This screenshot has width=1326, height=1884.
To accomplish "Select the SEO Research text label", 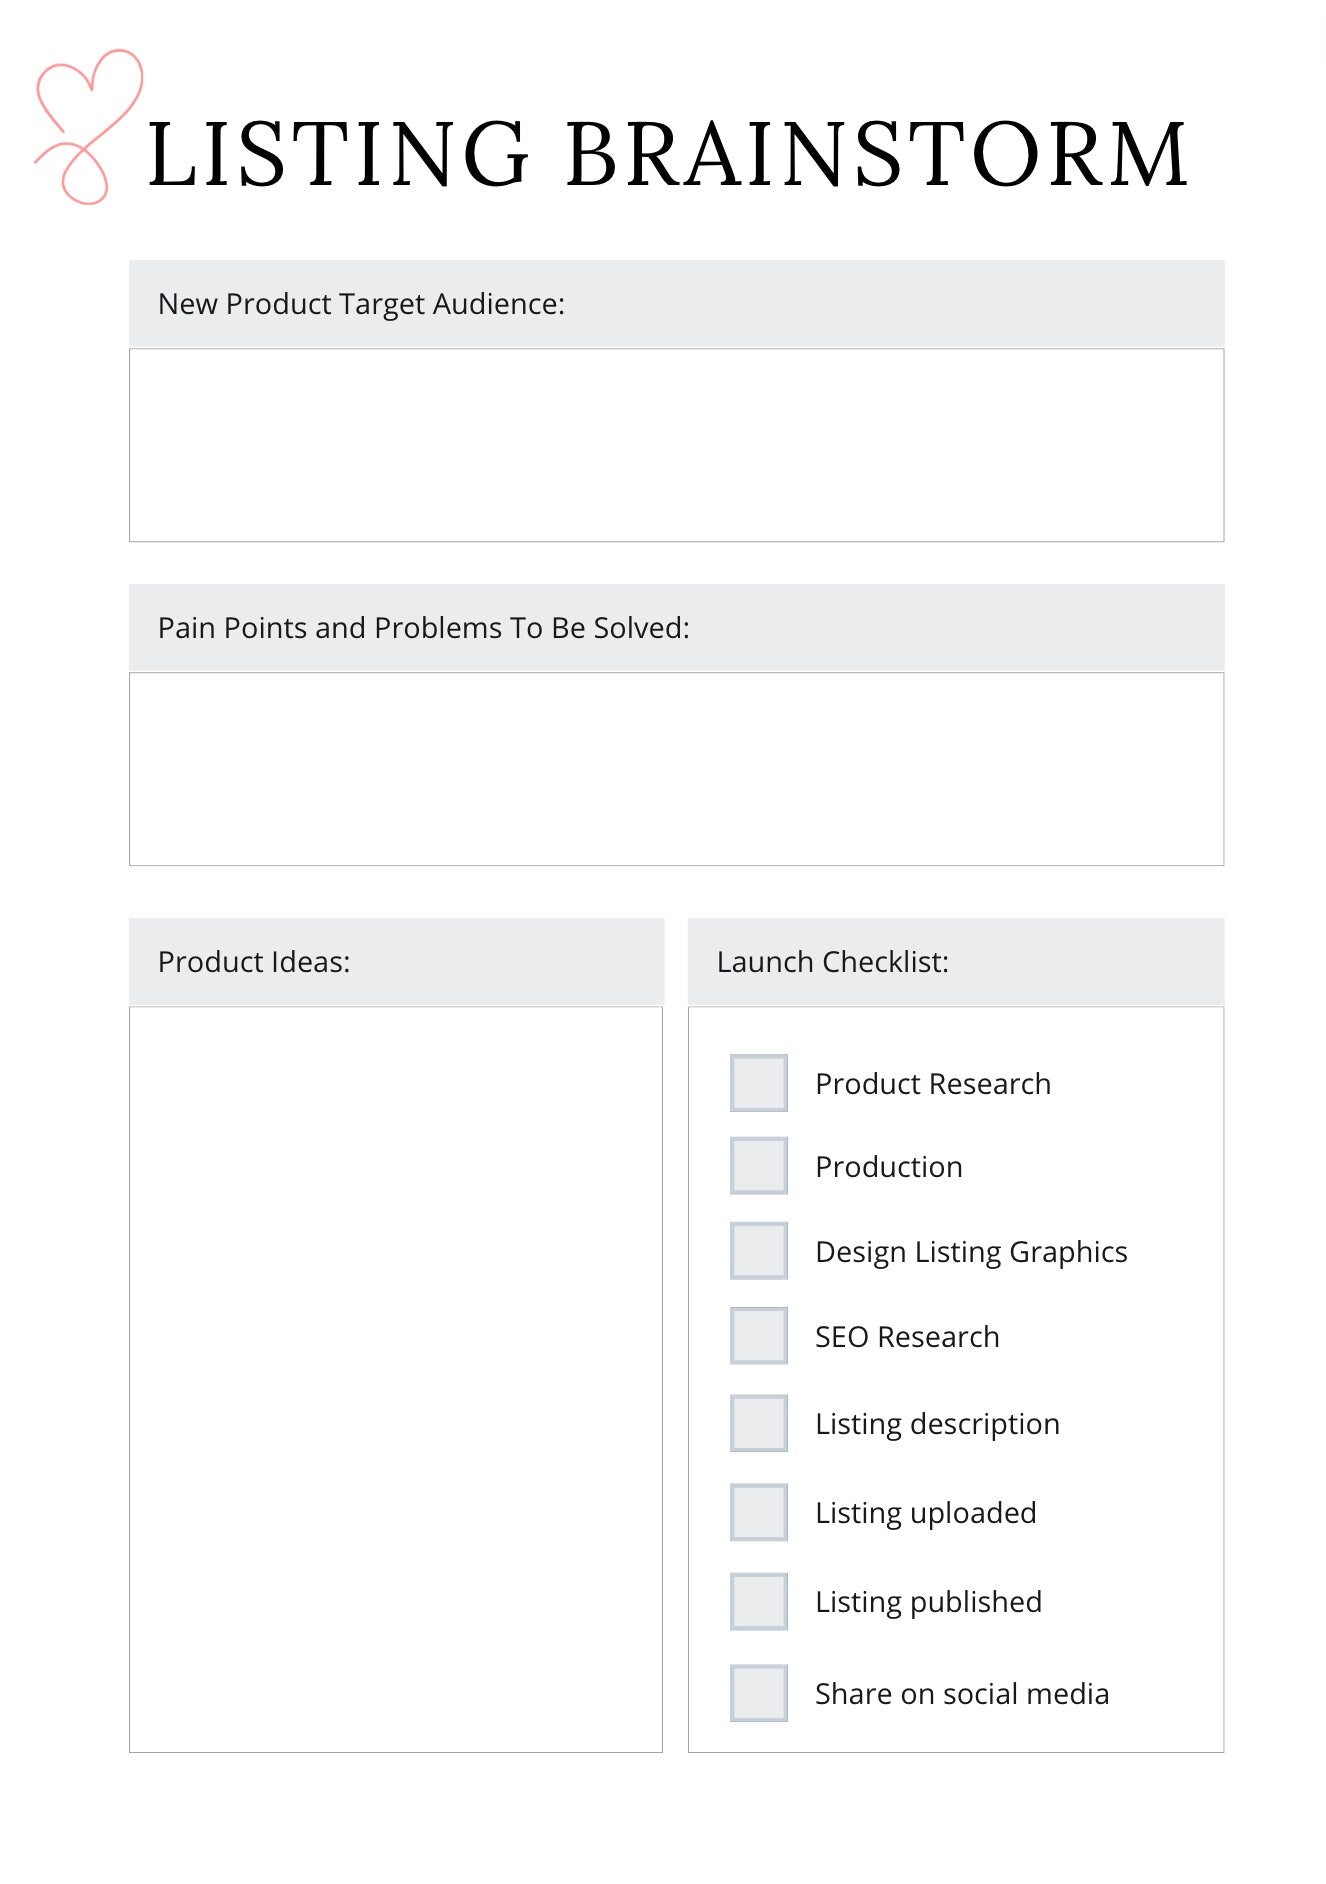I will (x=907, y=1337).
